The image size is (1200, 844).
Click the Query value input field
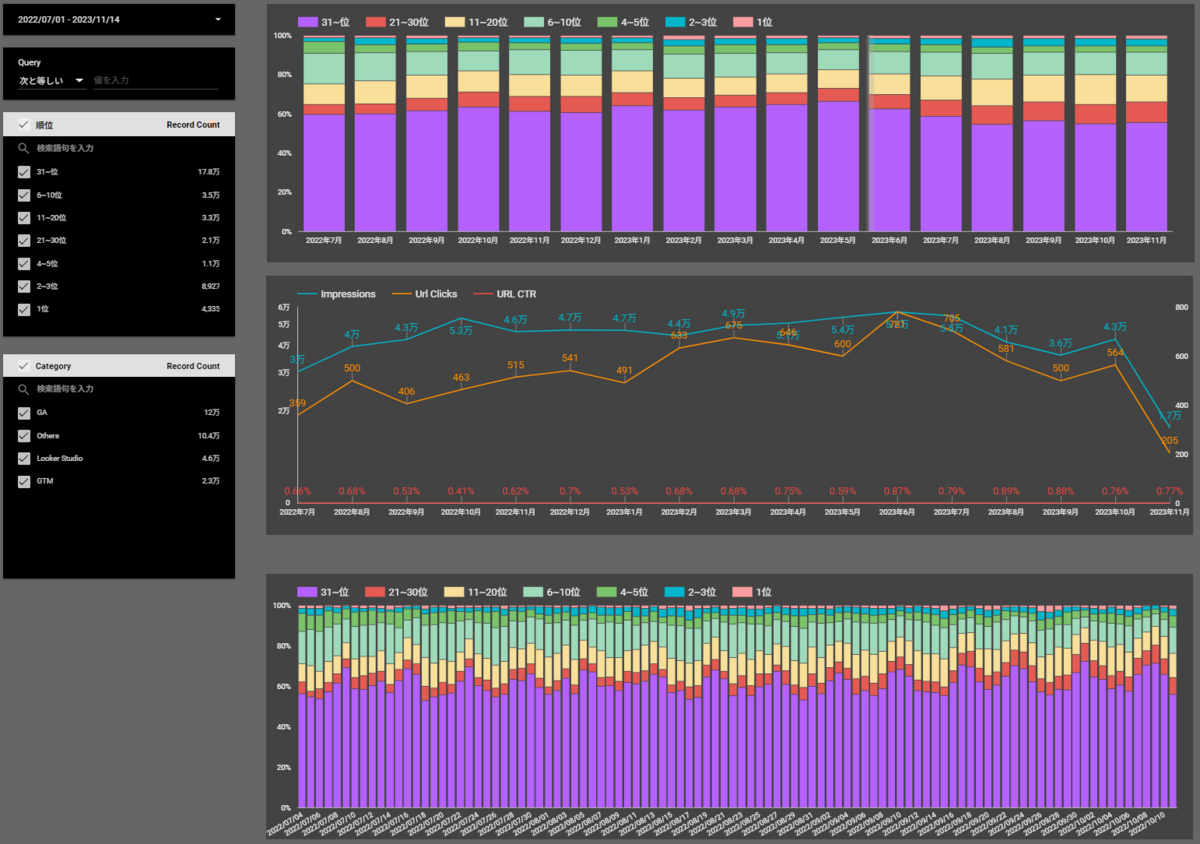coord(155,80)
